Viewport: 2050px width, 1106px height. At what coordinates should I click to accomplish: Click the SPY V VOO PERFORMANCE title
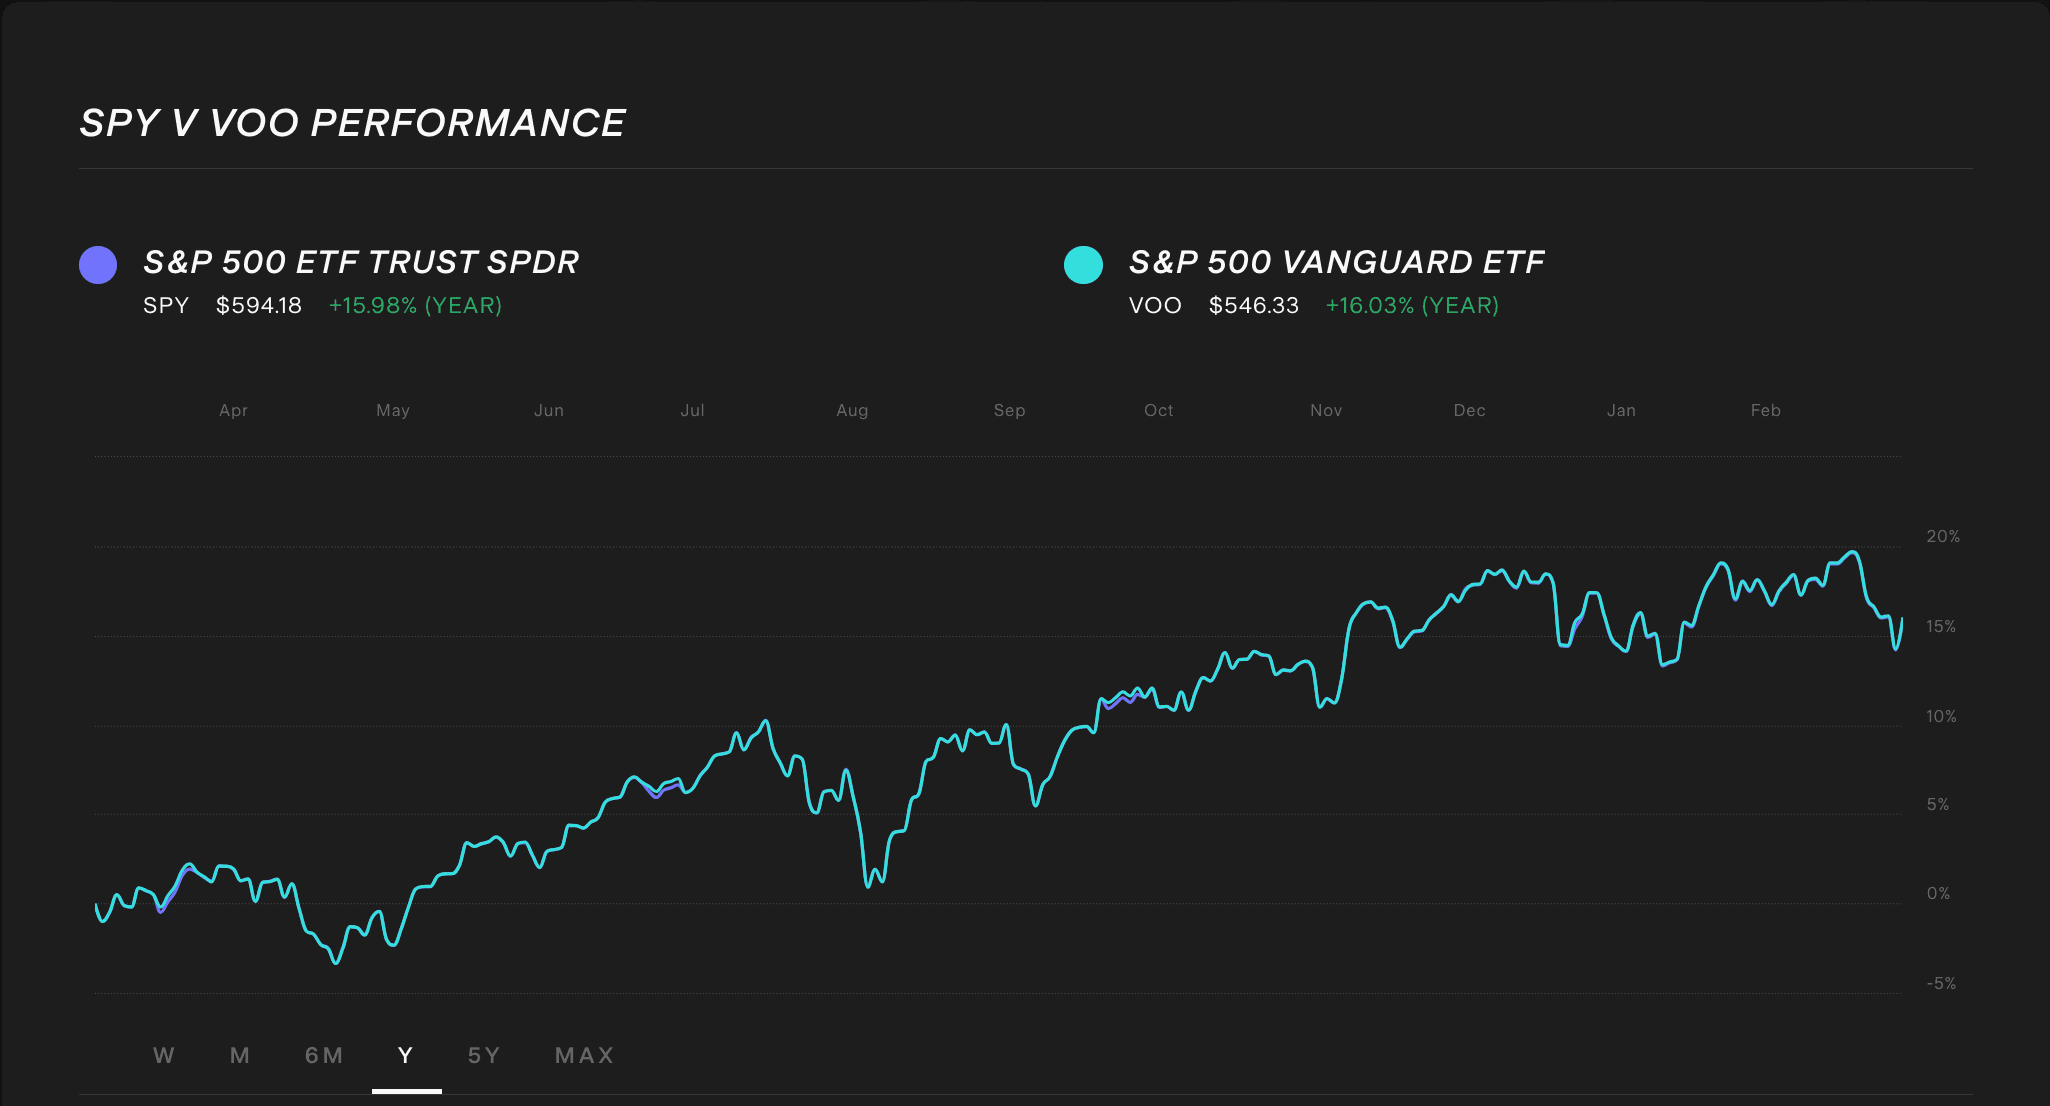pyautogui.click(x=351, y=123)
